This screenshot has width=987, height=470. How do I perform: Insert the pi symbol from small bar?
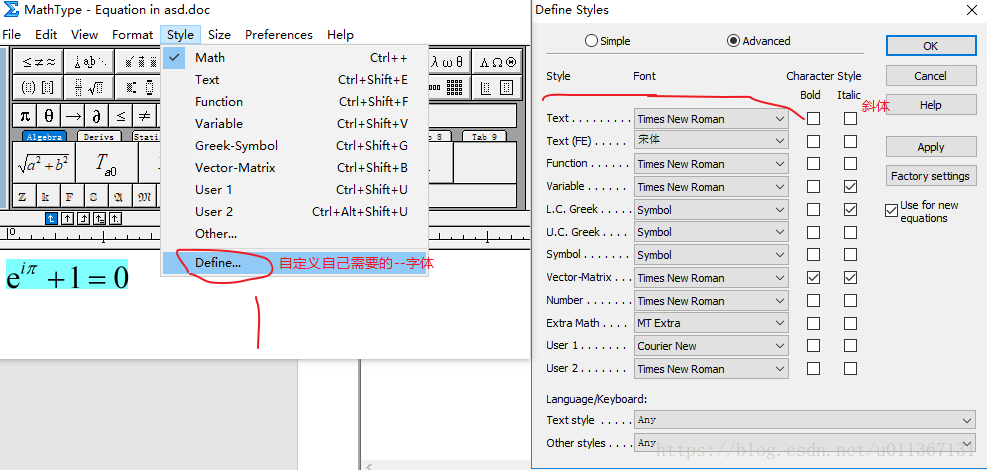pos(25,116)
